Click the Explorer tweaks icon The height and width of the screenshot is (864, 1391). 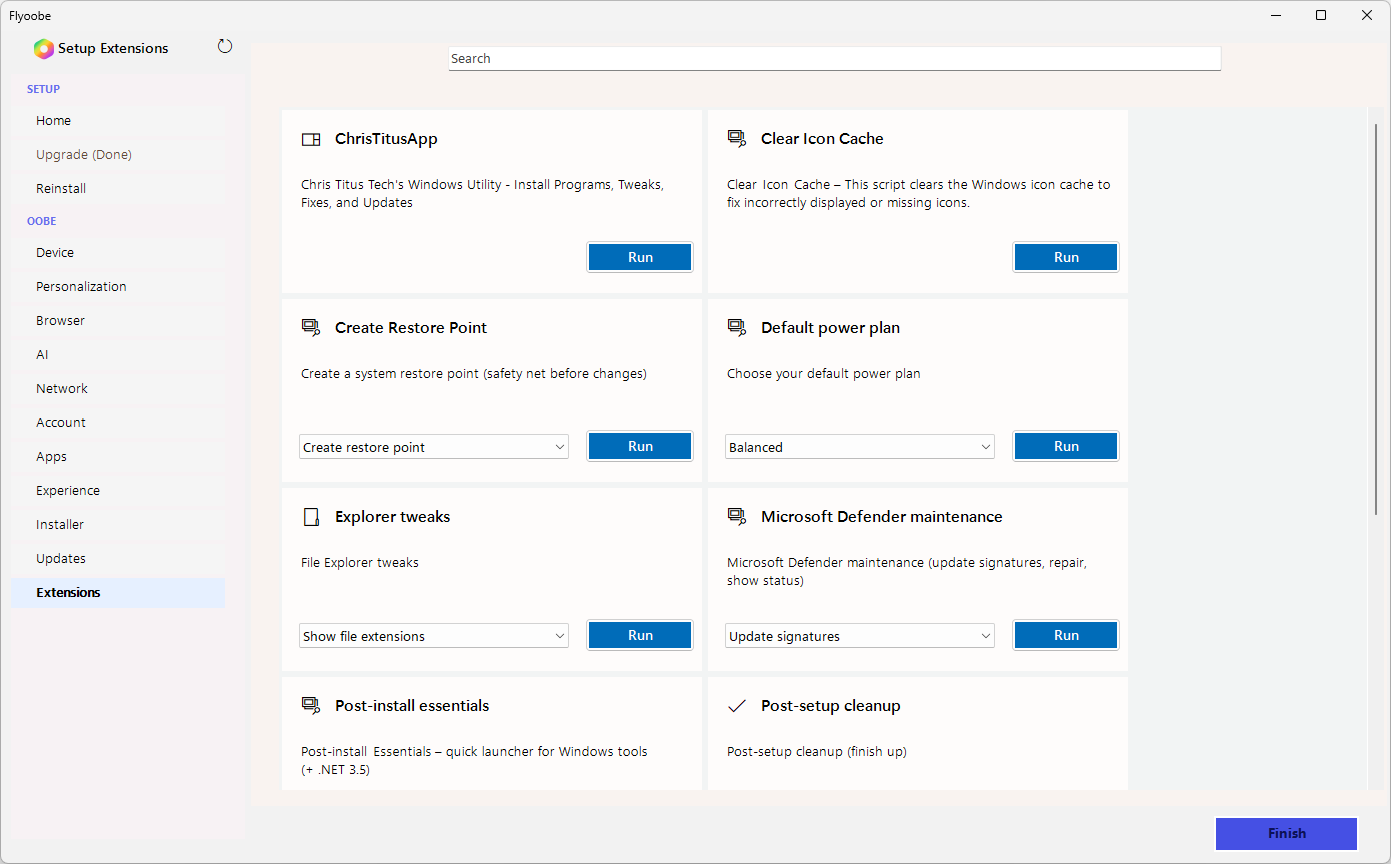coord(311,517)
